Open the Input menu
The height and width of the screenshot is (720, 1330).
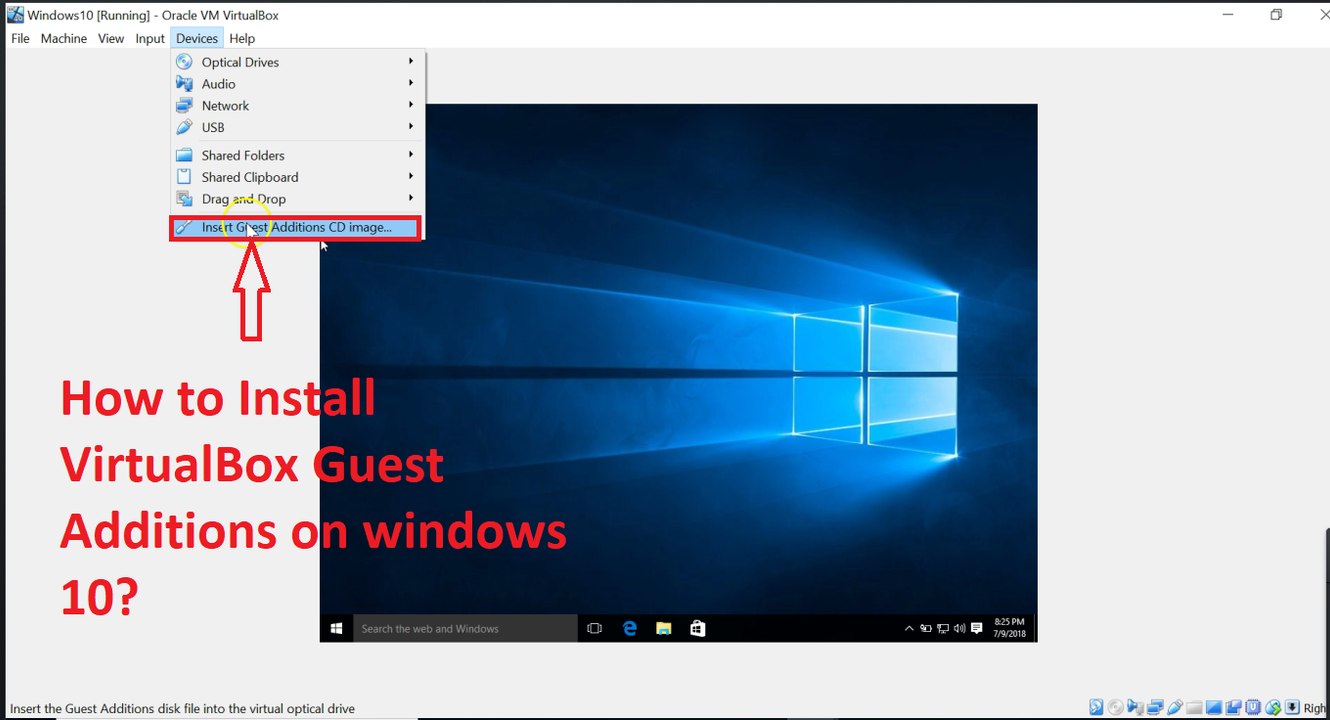pos(150,38)
